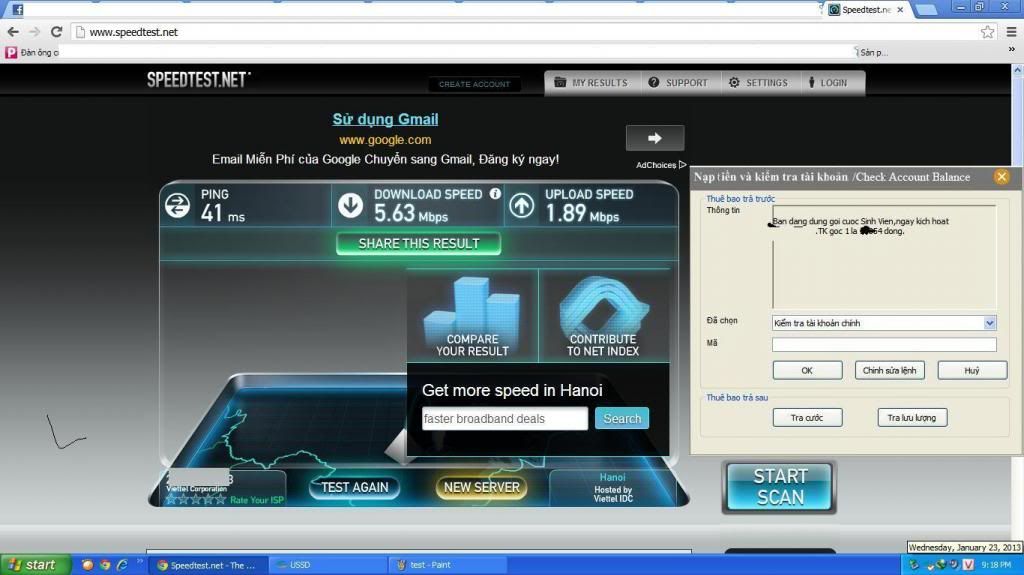Close the Speedtest.net tab

coord(900,10)
